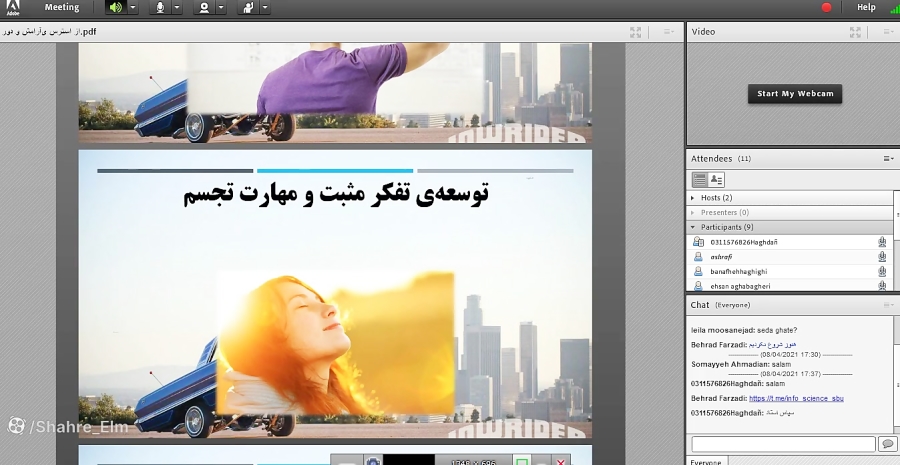Click the Chat (Everyone) pod title
This screenshot has width=900, height=465.
pos(720,305)
